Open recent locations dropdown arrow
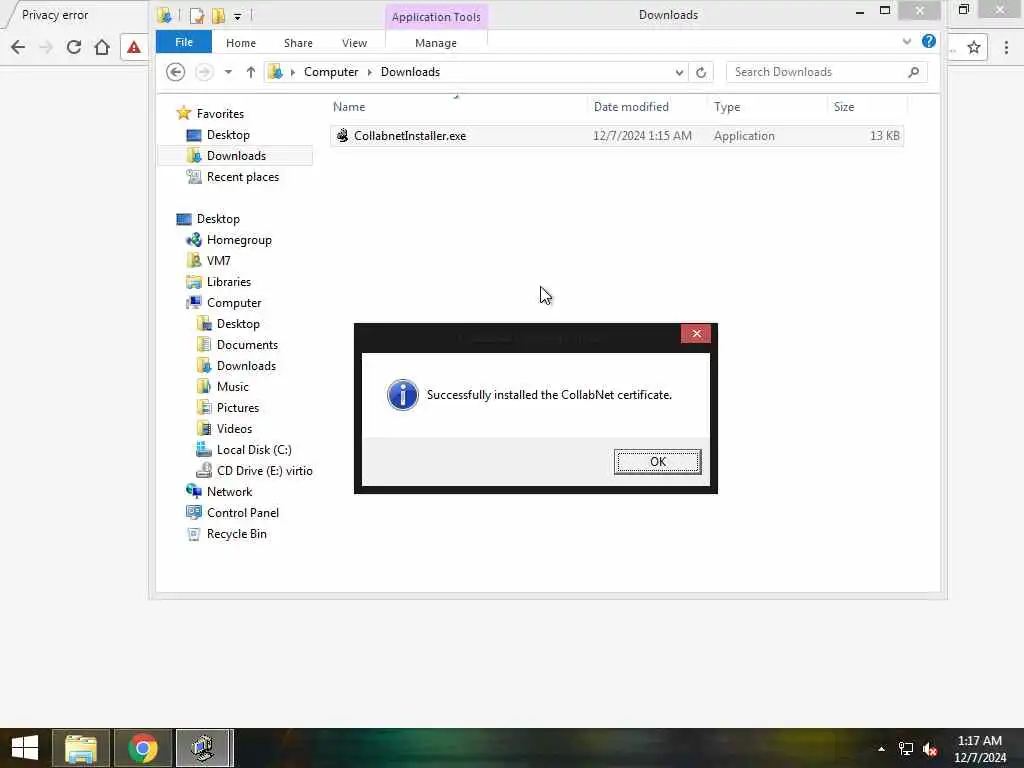 (228, 72)
